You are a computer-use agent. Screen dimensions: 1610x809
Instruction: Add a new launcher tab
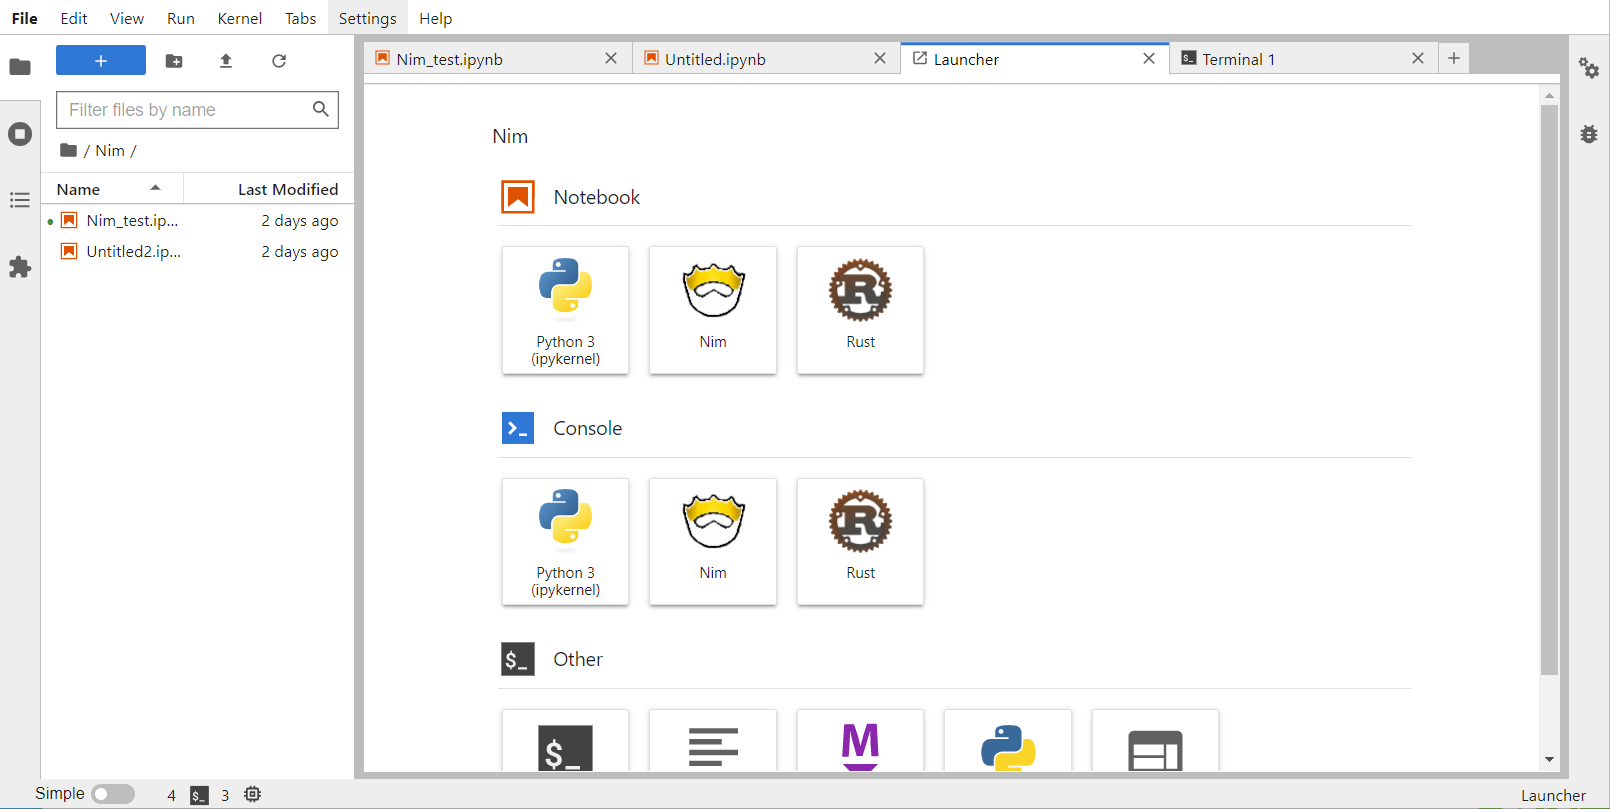point(1454,59)
